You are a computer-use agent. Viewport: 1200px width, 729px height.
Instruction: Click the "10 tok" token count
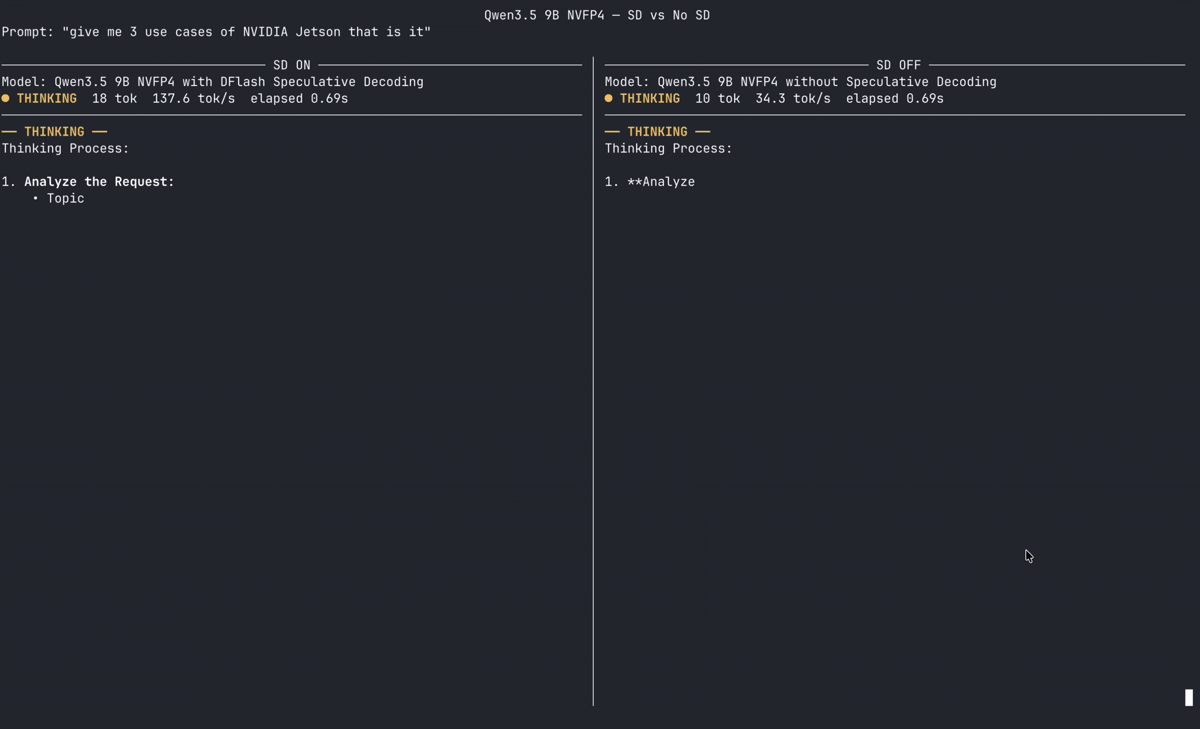click(x=717, y=99)
